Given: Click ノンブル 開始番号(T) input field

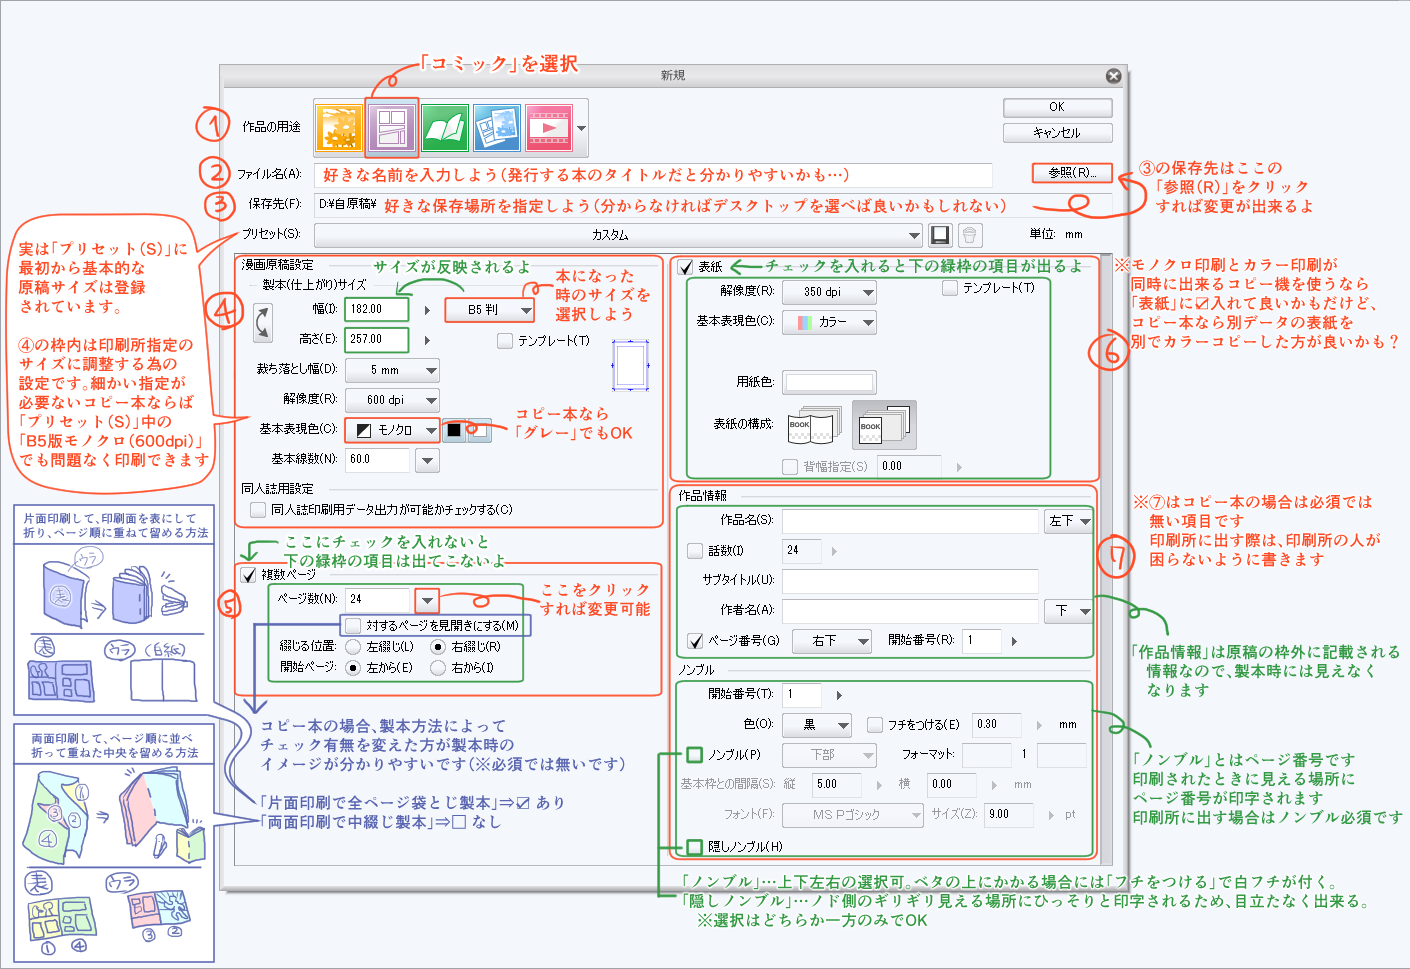Looking at the screenshot, I should tap(802, 695).
